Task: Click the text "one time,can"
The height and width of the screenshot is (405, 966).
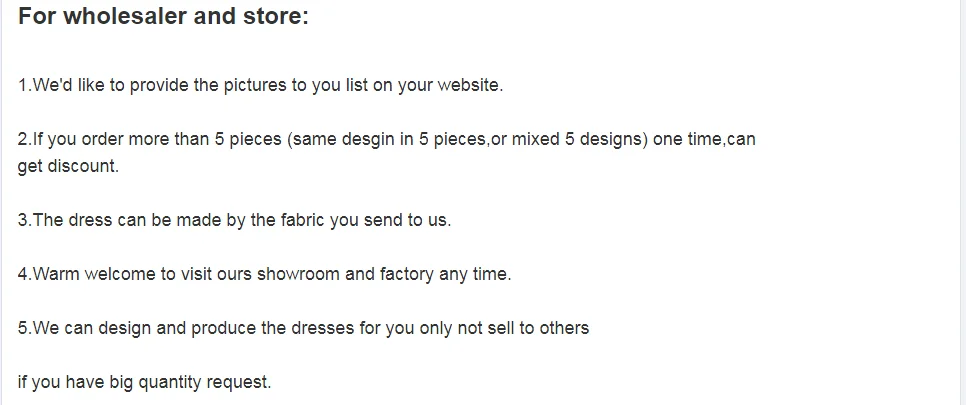Action: [x=704, y=139]
